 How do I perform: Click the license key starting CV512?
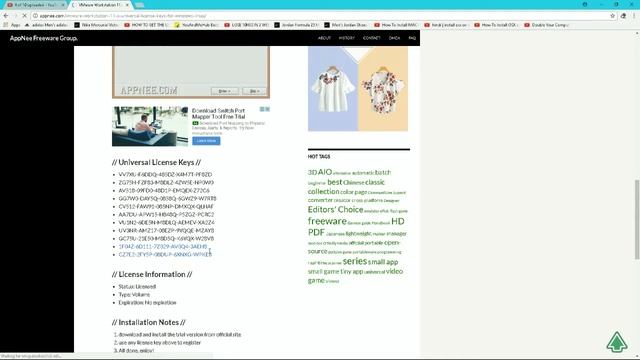166,207
